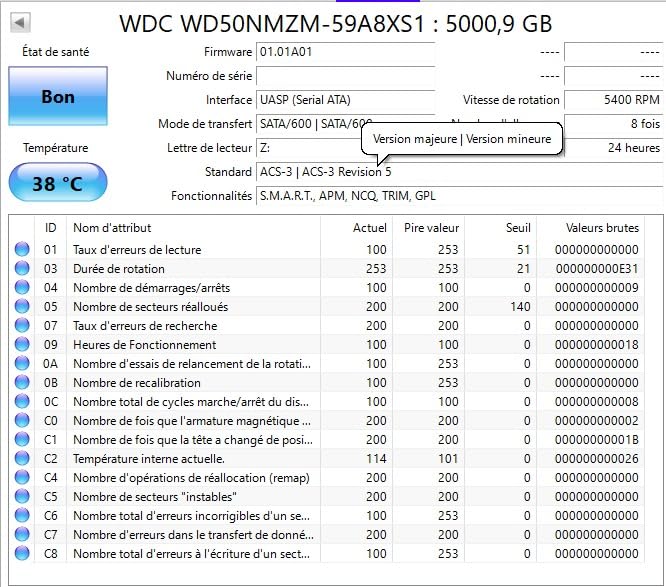Select the status orb for Nombre de secteurs réalloués
The image size is (666, 587).
click(x=22, y=307)
